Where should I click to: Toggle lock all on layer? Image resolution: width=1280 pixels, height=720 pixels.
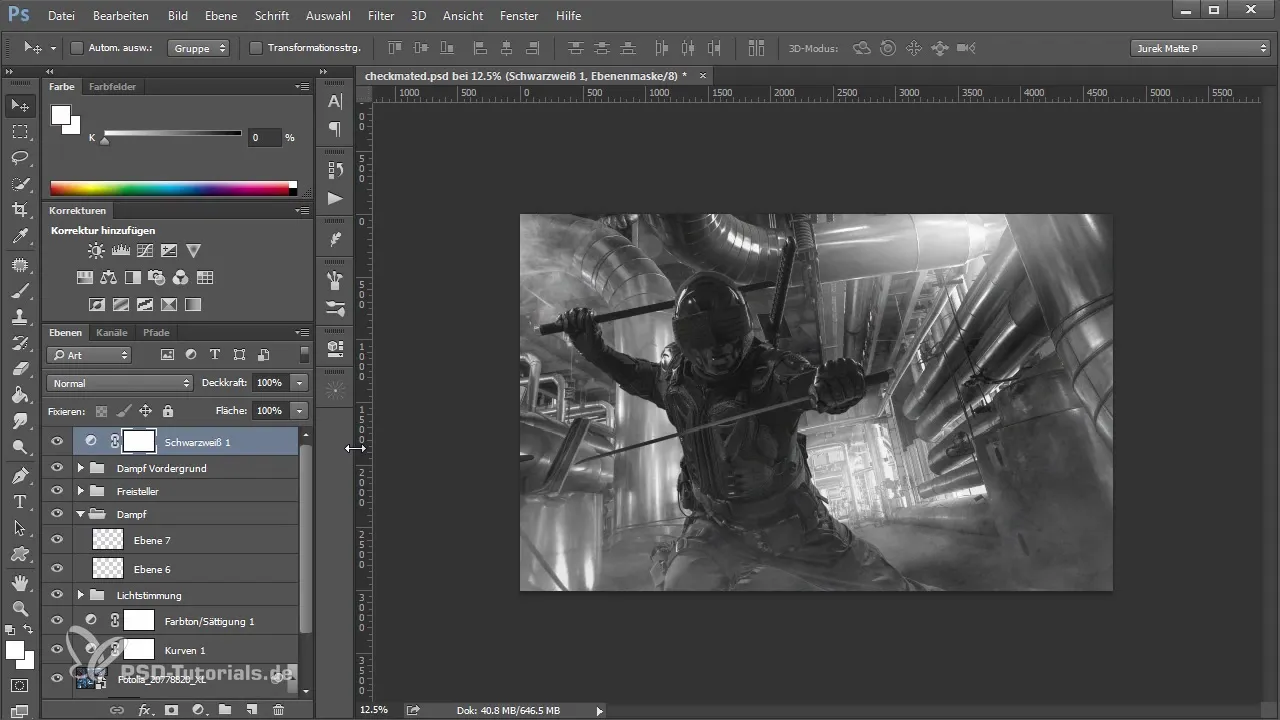pos(167,410)
